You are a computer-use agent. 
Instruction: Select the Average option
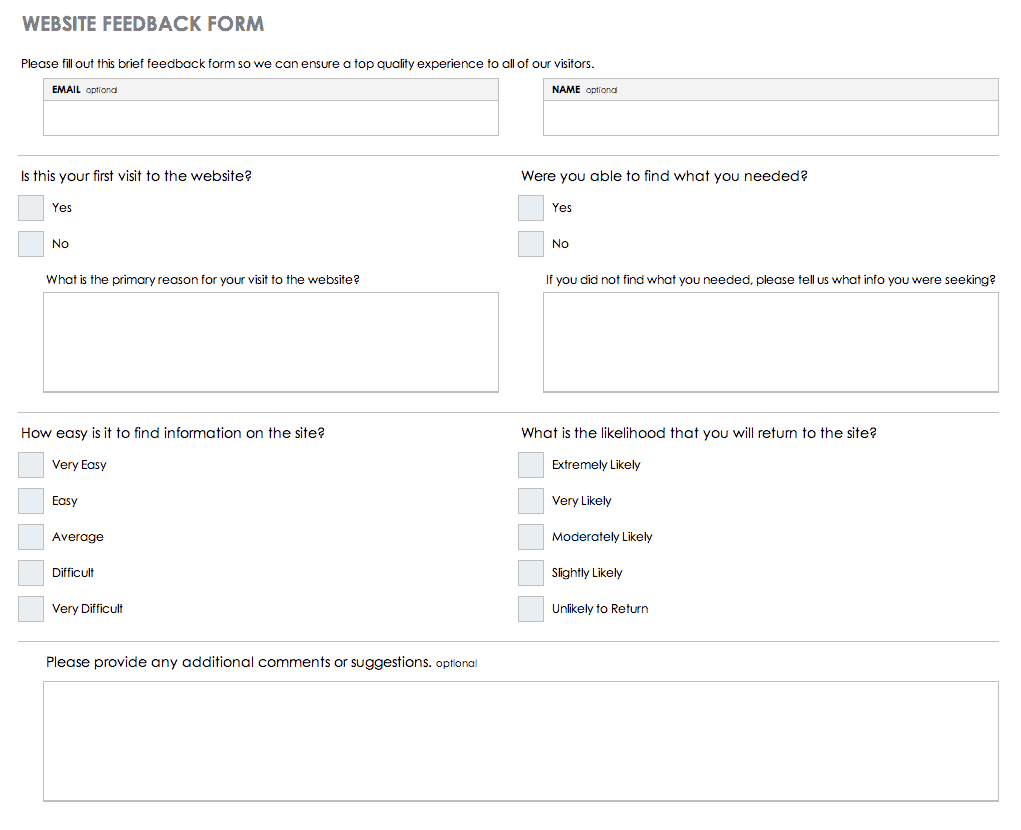[x=30, y=536]
